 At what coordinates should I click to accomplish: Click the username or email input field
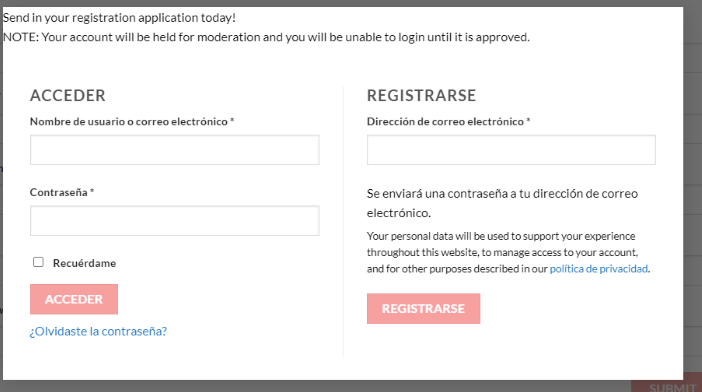175,150
